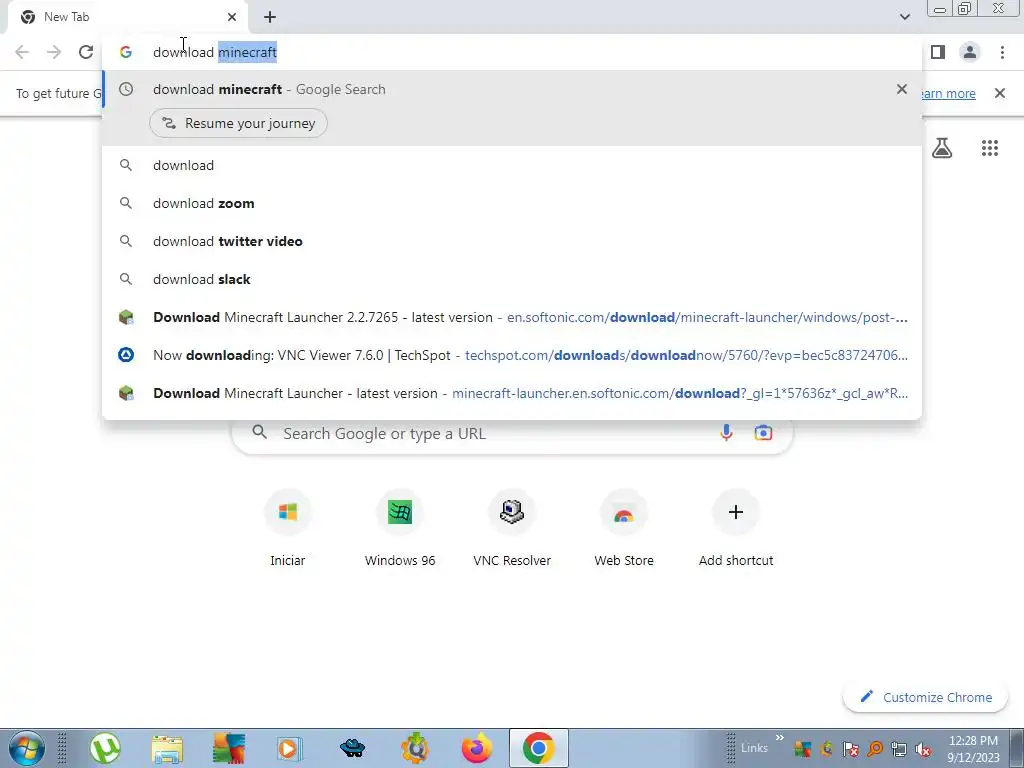Toggle the side panel icon
Screen dimensions: 1024x768
pyautogui.click(x=938, y=52)
